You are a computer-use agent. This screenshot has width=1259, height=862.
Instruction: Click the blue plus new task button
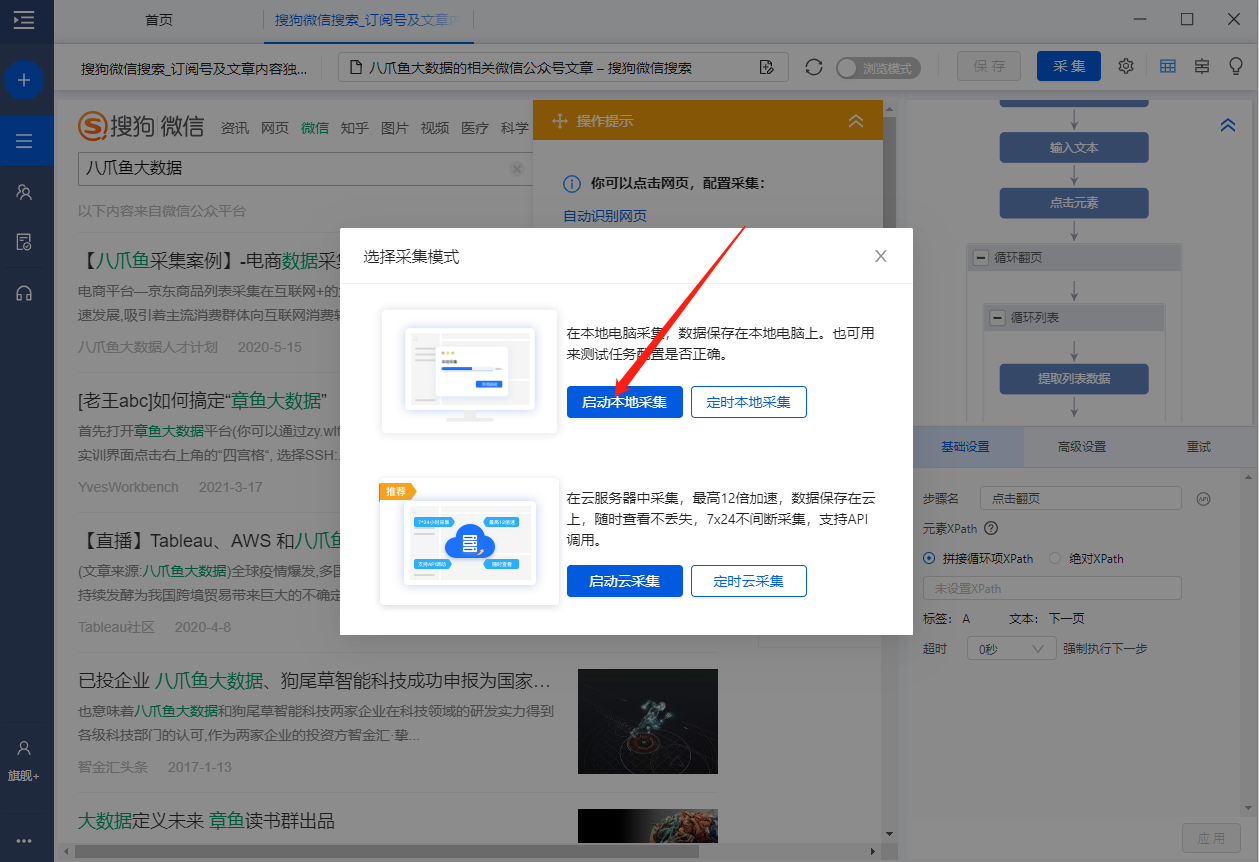24,80
